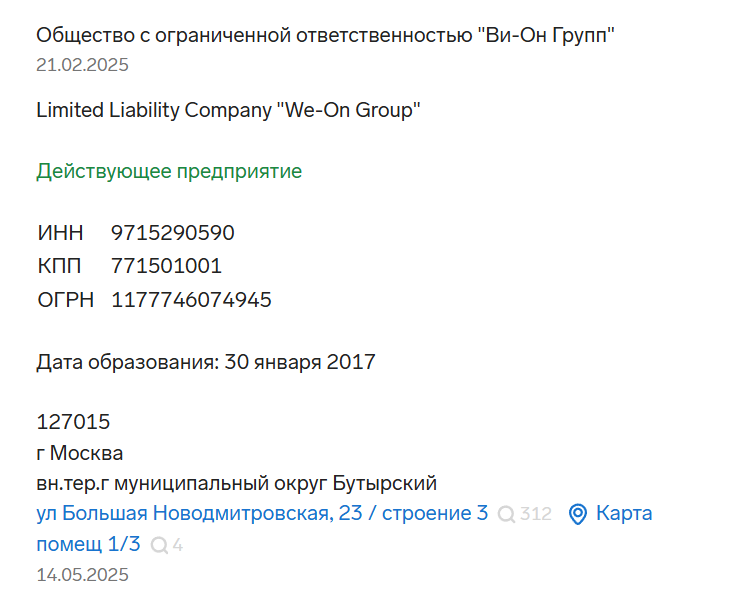
Task: Click the postal code 127015
Action: coord(73,422)
